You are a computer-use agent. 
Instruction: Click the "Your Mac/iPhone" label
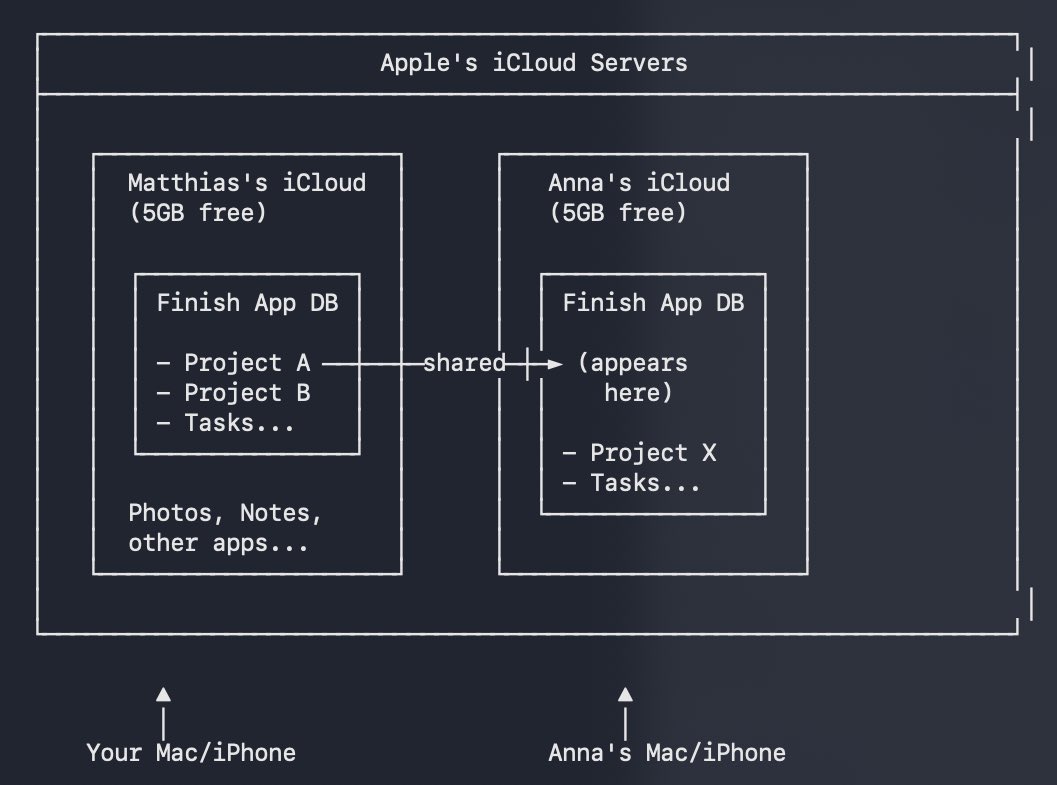coord(191,753)
